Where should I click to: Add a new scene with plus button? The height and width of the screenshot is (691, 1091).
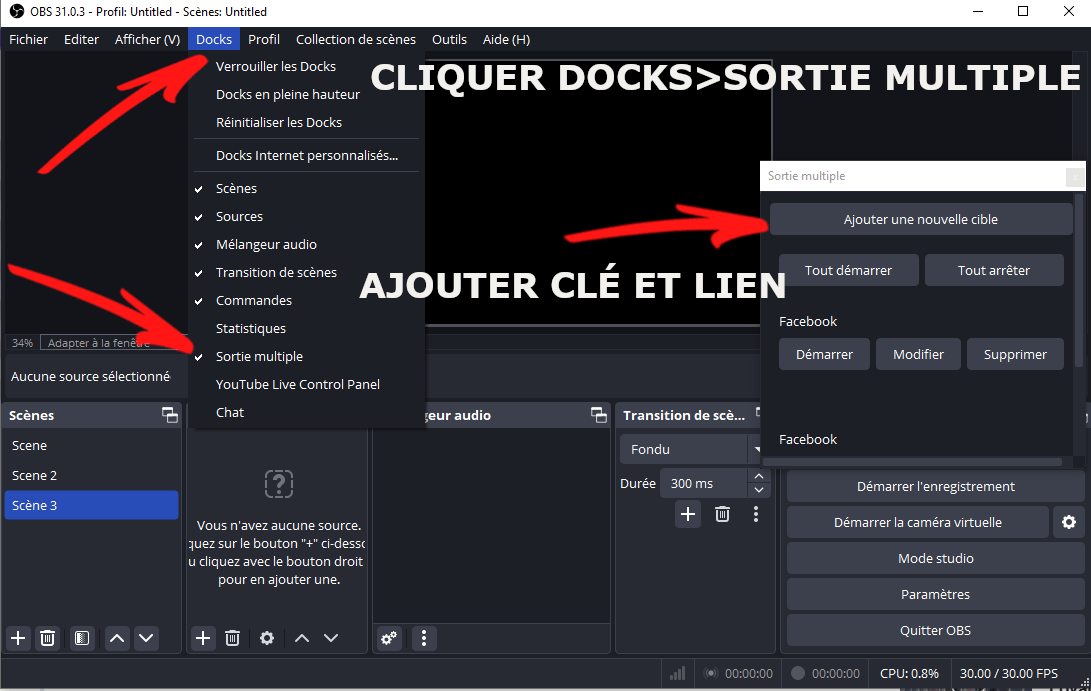coord(18,638)
